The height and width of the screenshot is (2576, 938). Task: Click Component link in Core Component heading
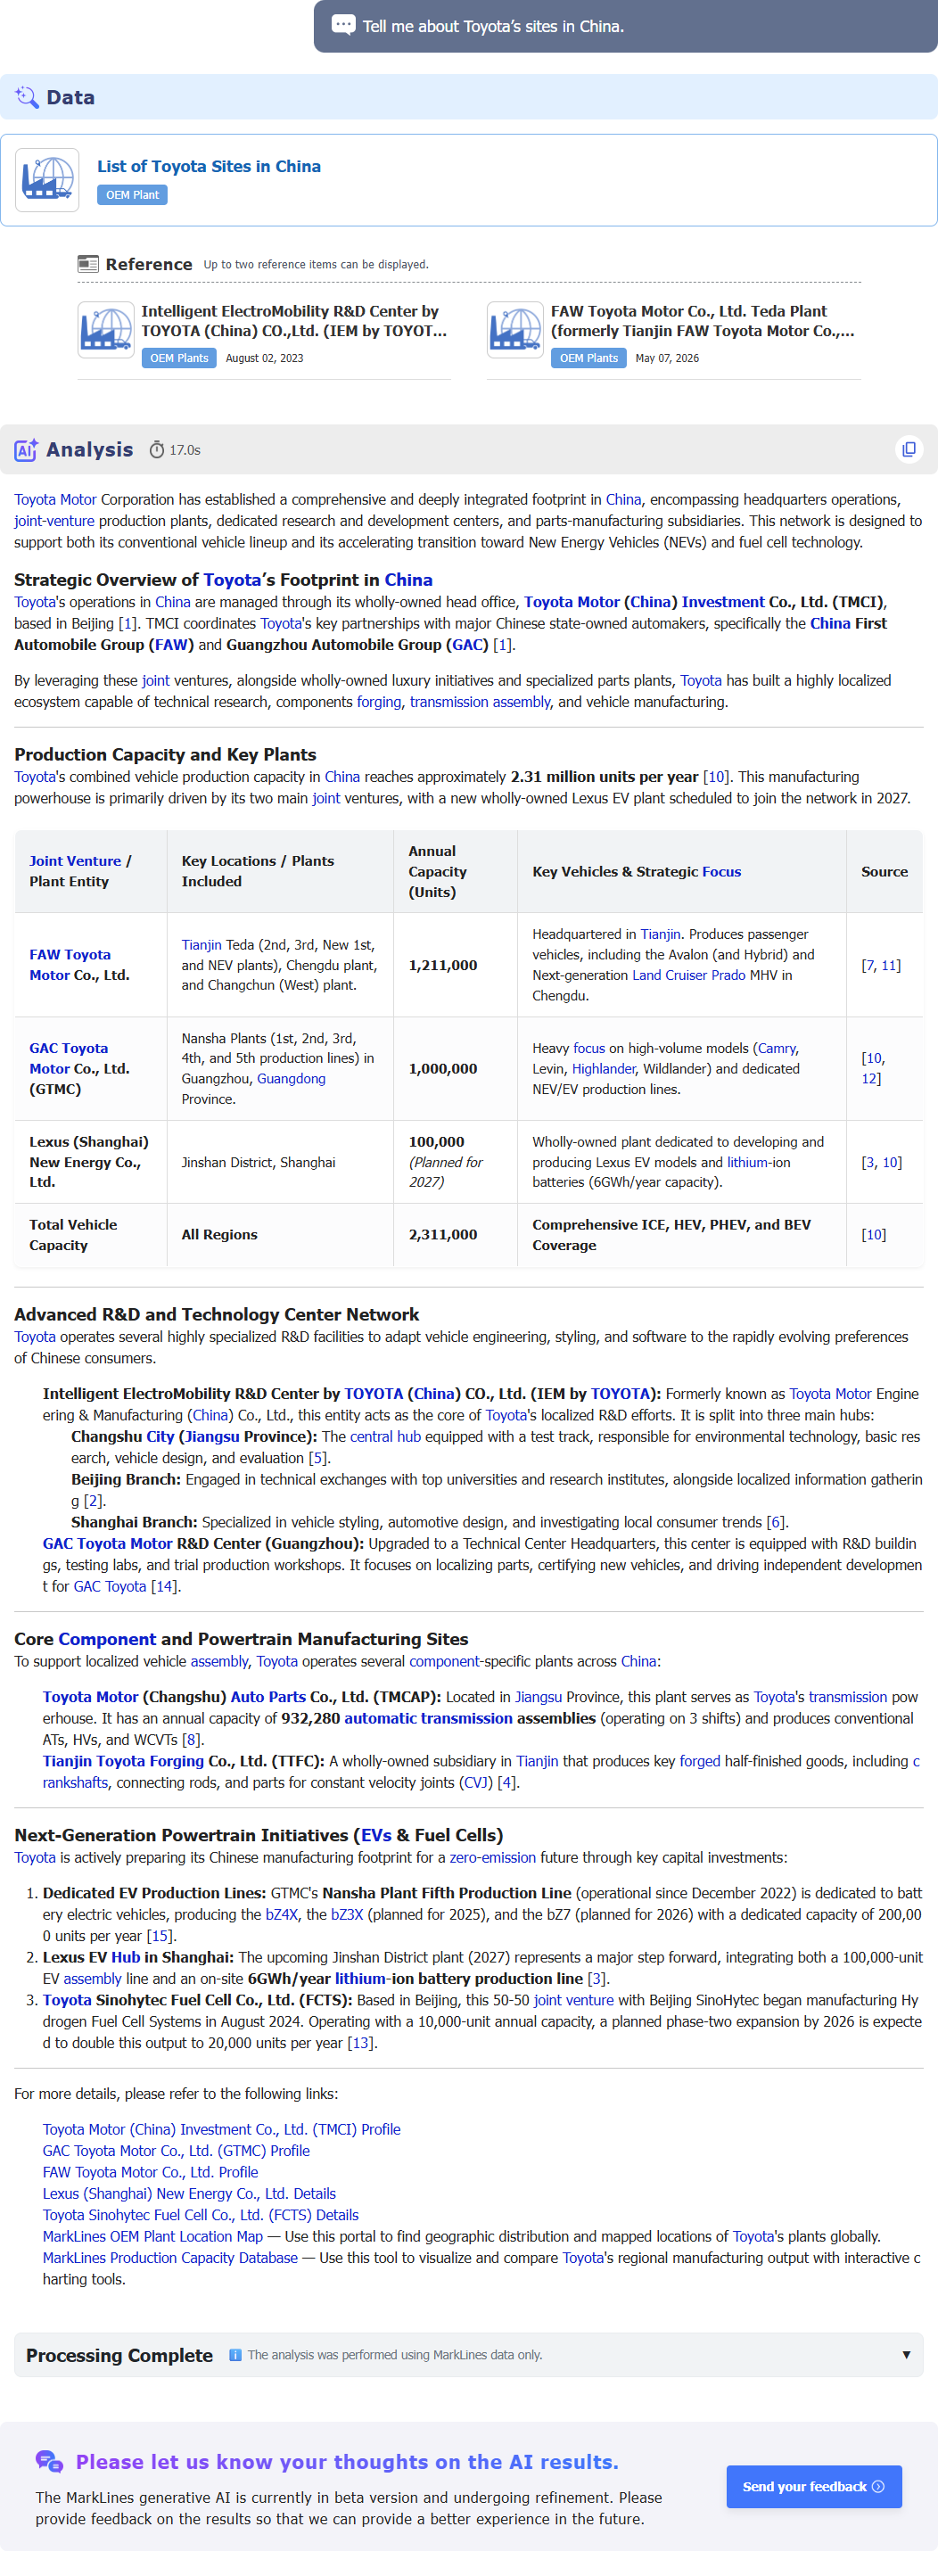pos(107,1639)
